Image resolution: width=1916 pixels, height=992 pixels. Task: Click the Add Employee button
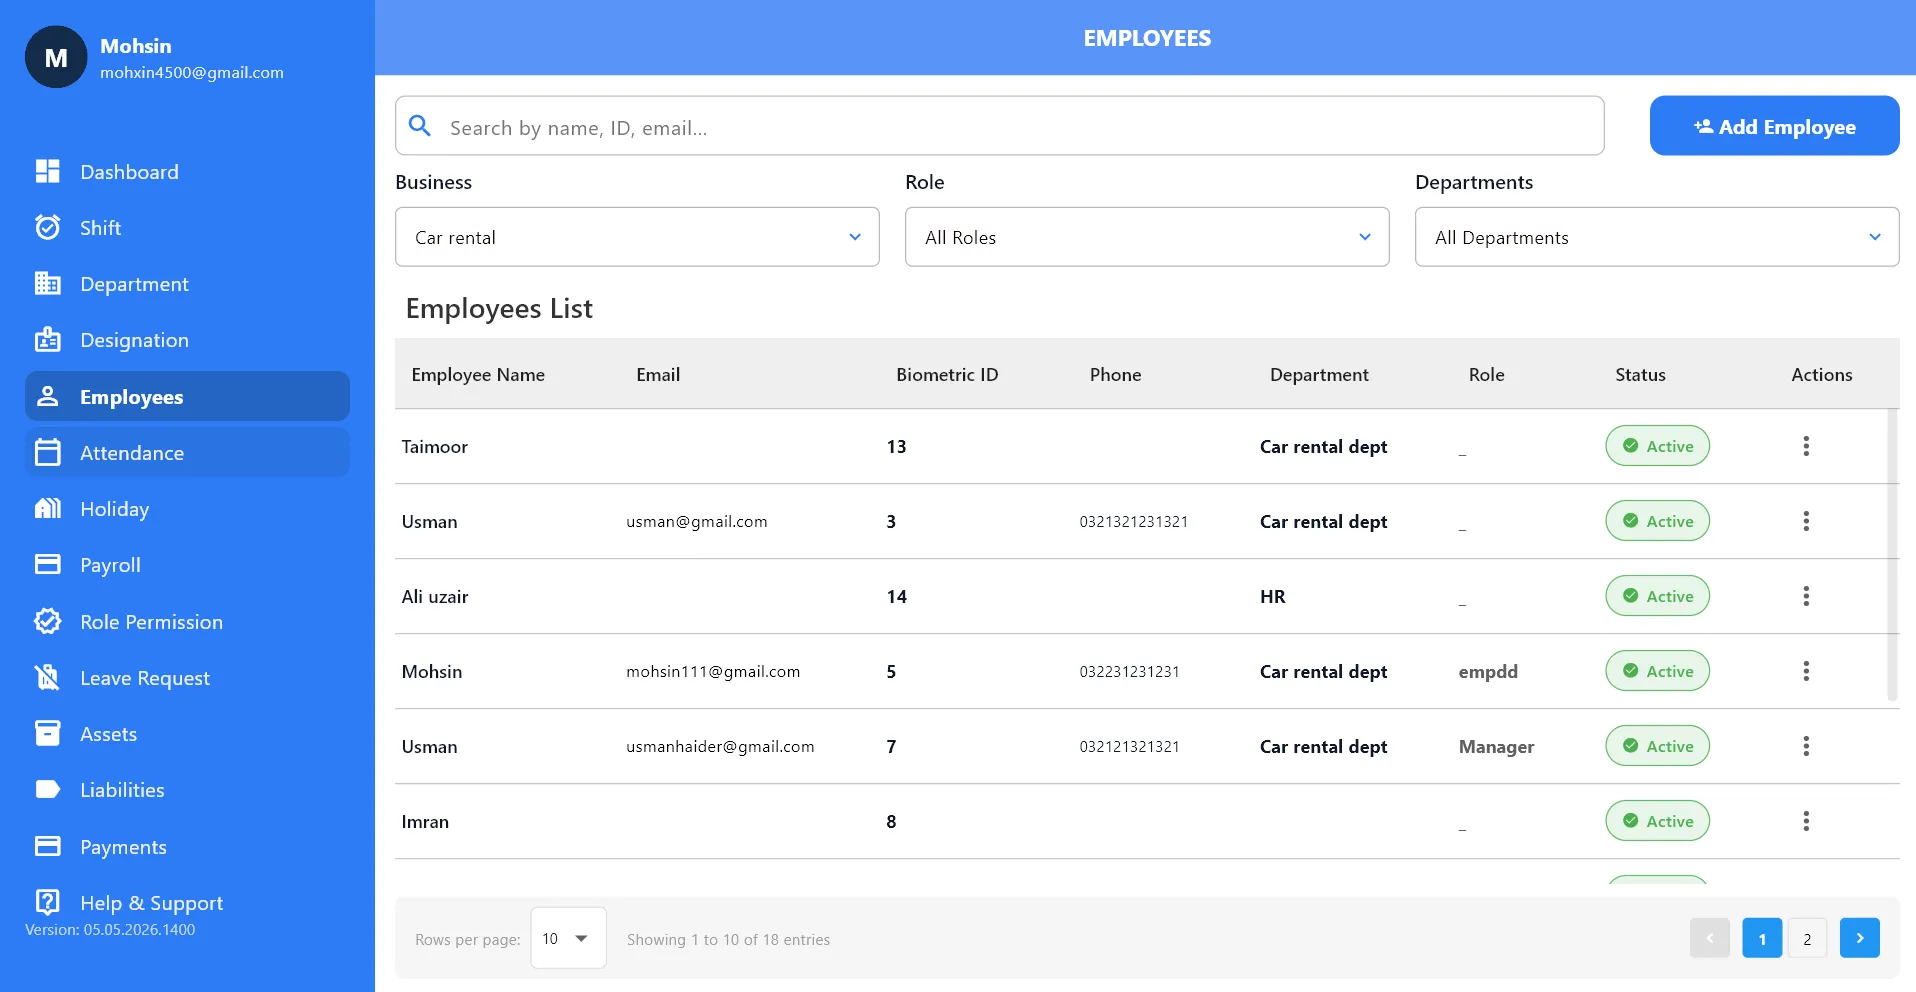click(x=1774, y=126)
